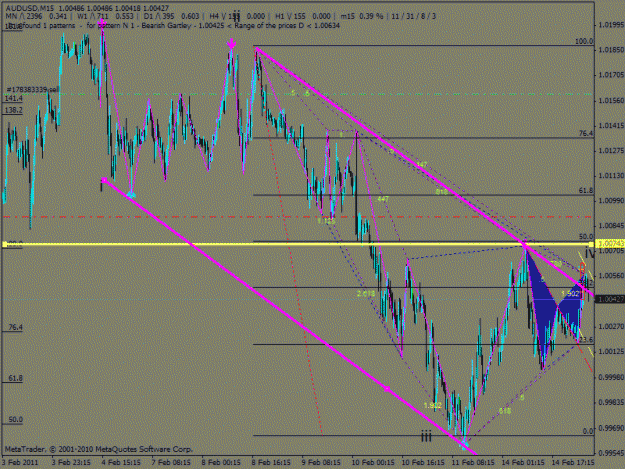Click the '11 / 31 / 8 / 3' counter text
This screenshot has height=469, width=625.
pyautogui.click(x=413, y=16)
